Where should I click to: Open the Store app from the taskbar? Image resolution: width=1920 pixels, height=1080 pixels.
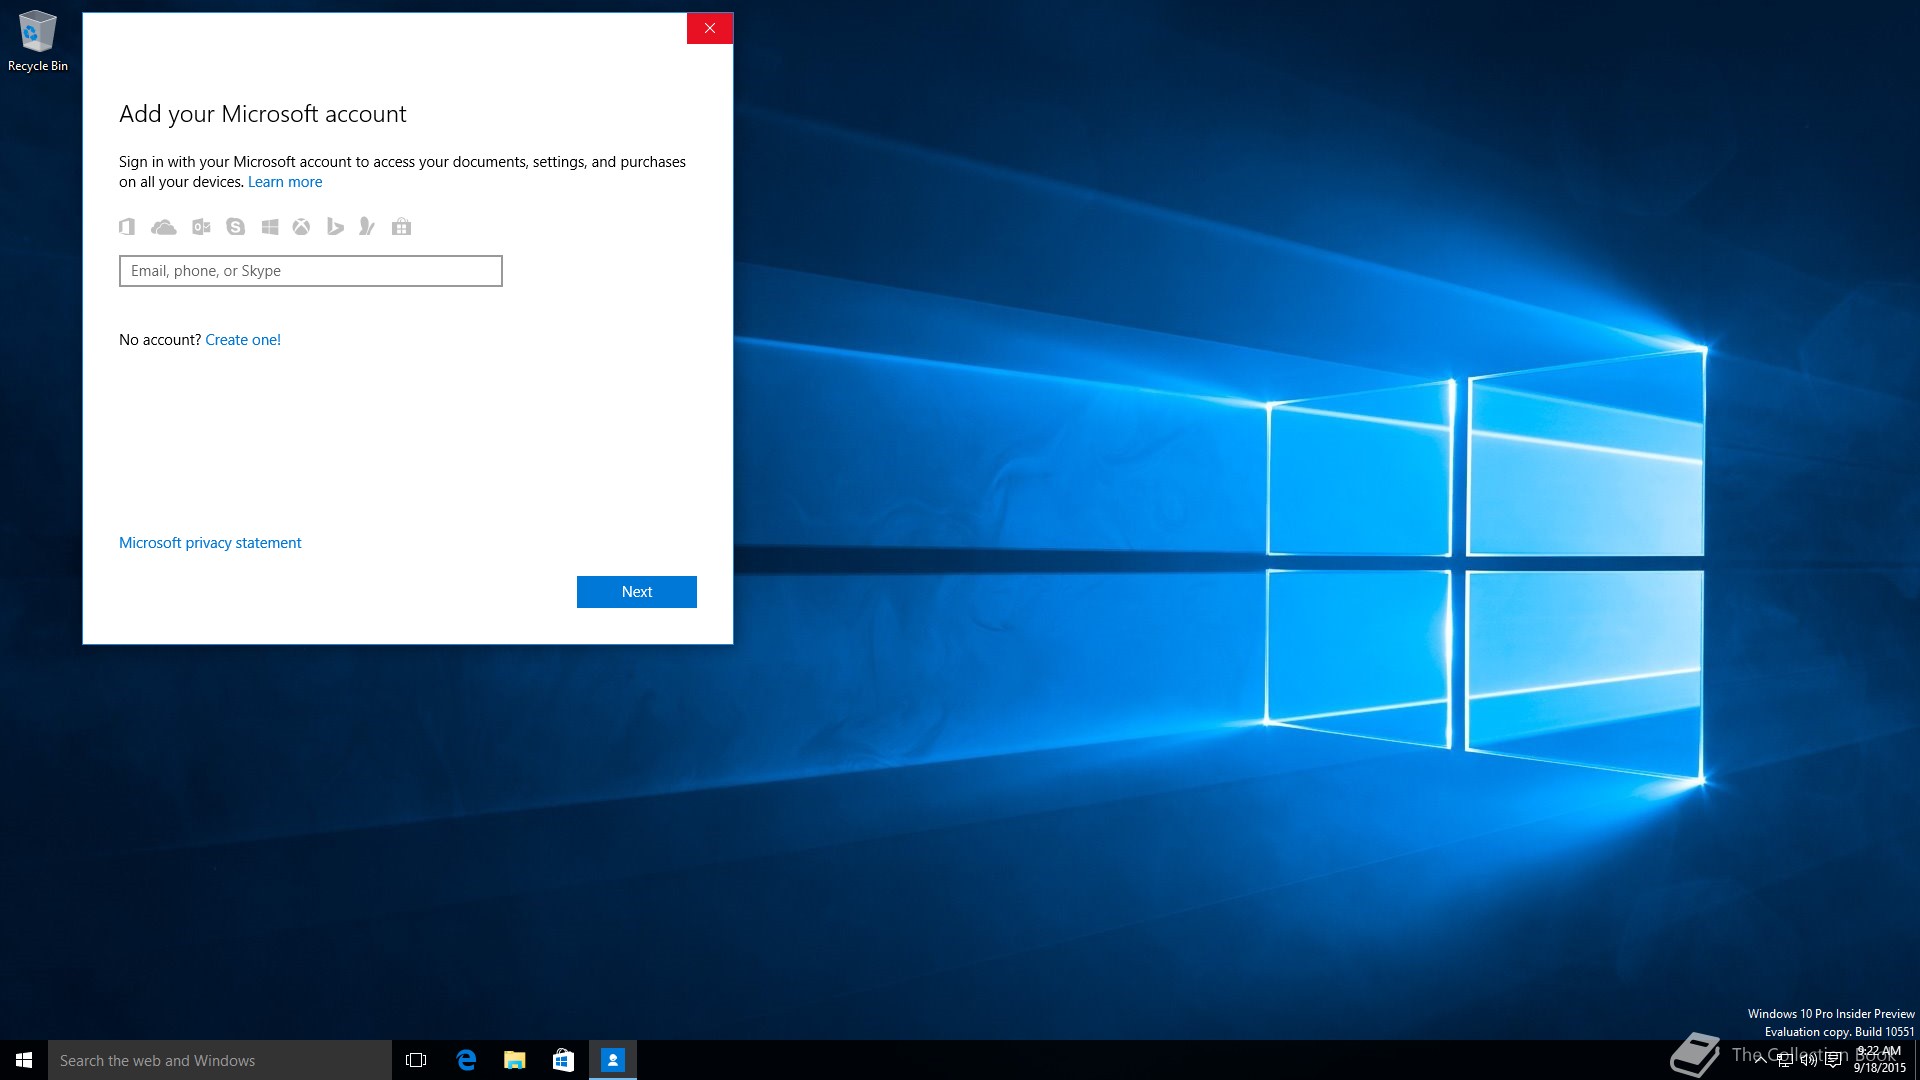click(563, 1060)
